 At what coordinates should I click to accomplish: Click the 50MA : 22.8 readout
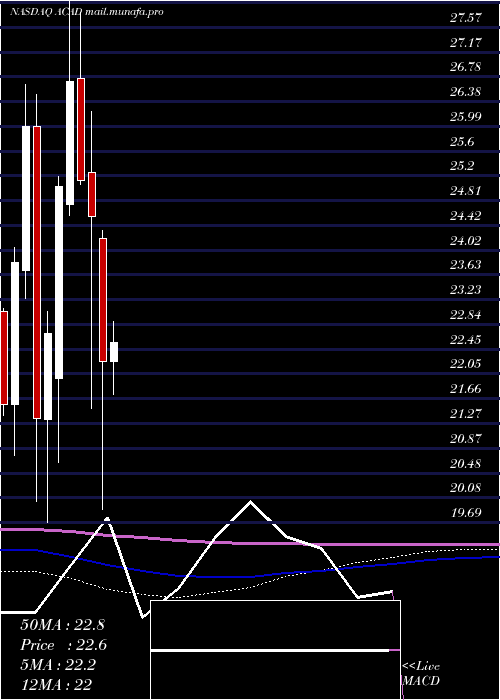[62, 625]
